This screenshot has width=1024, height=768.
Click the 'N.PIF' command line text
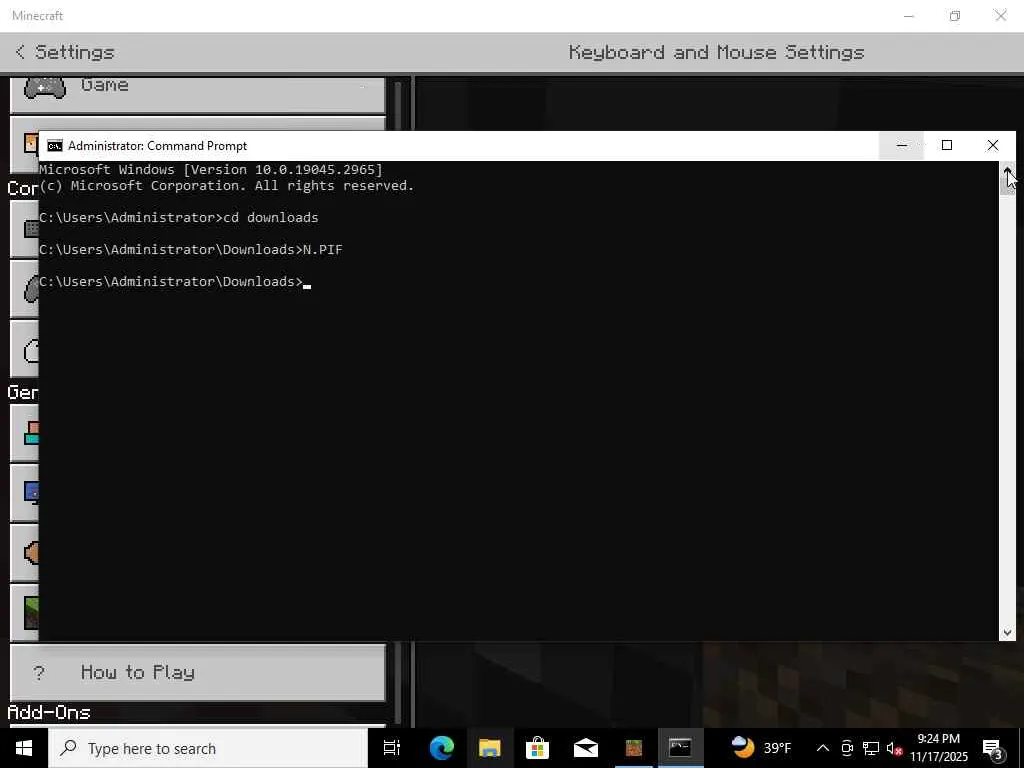[323, 249]
